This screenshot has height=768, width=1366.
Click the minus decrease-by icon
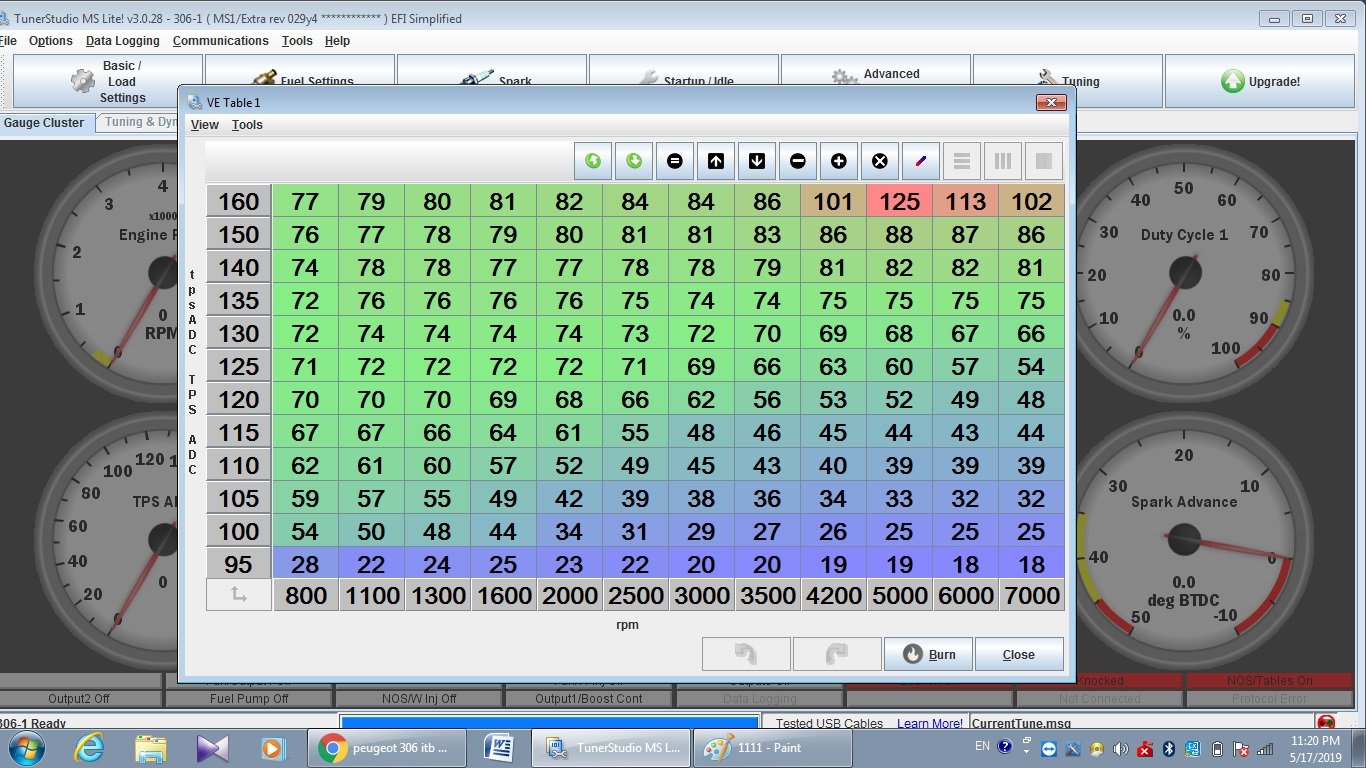[x=798, y=161]
